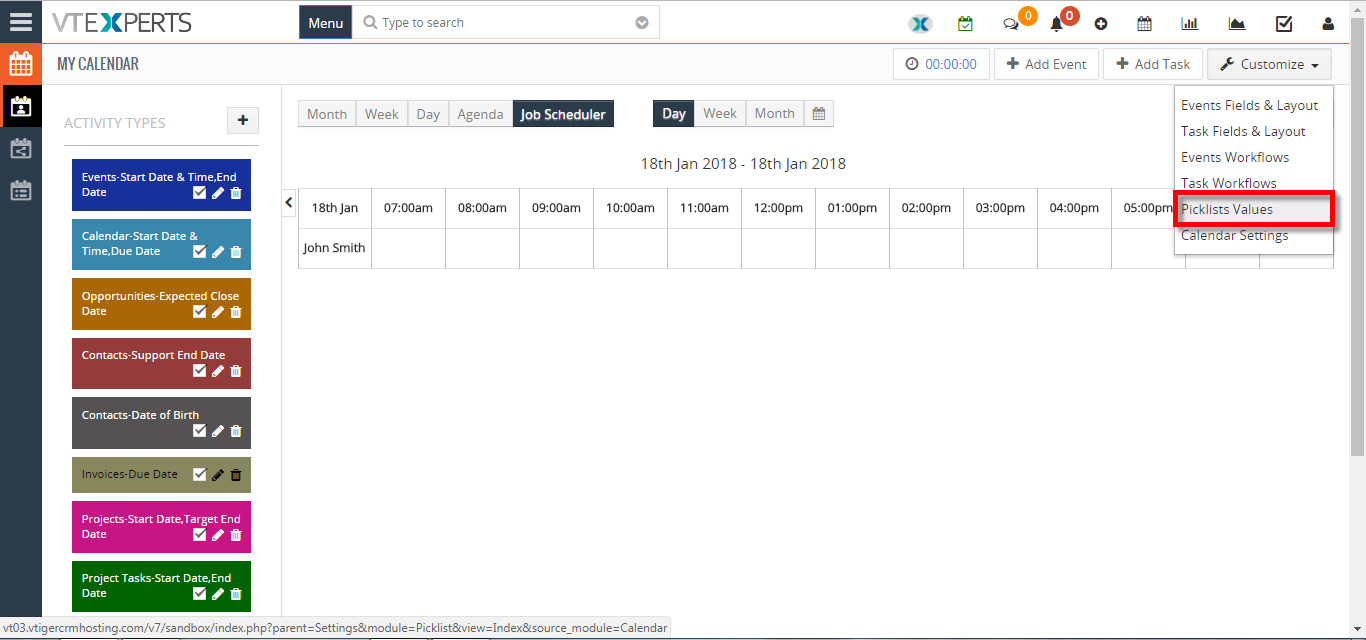Select the first Day view tab
Viewport: 1366px width, 640px height.
click(428, 114)
